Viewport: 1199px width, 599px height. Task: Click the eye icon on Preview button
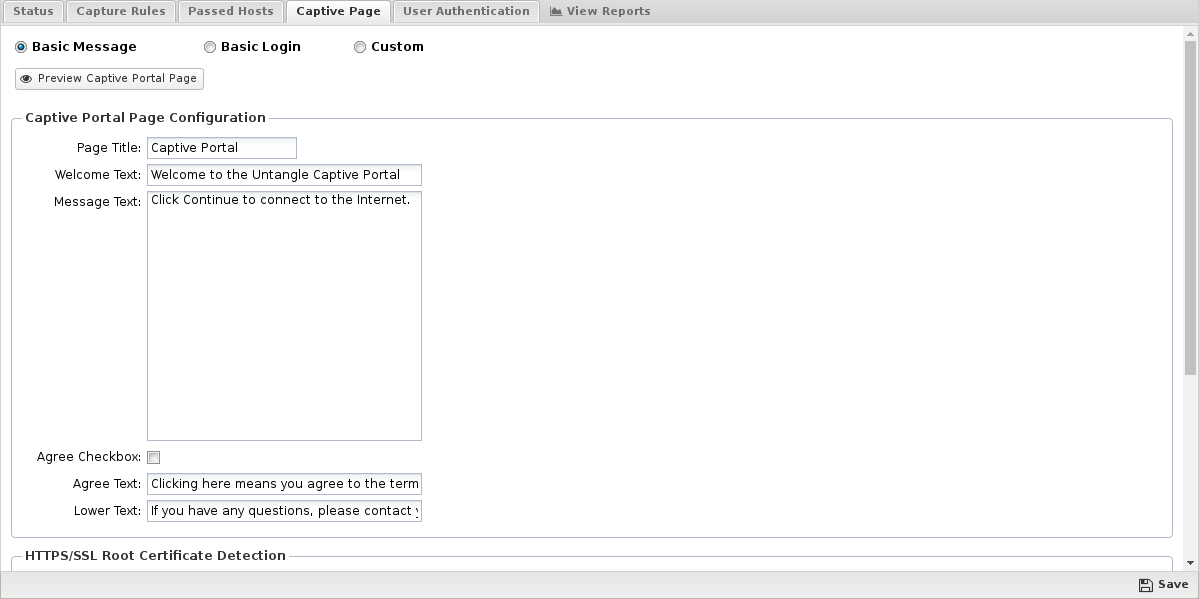26,79
